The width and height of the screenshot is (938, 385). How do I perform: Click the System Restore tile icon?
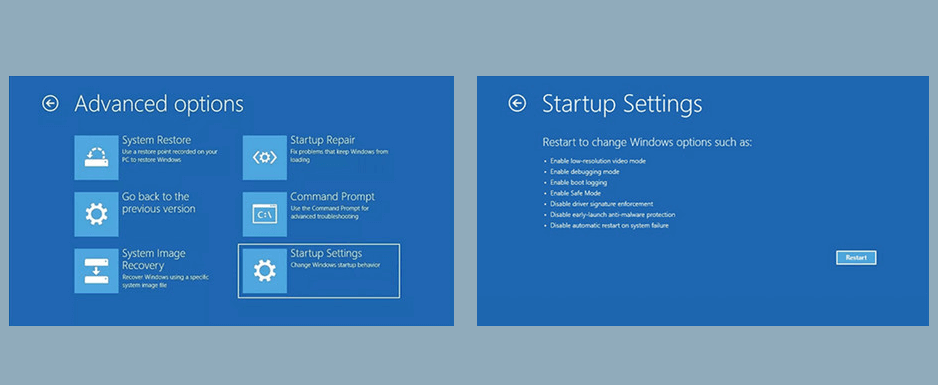[96, 157]
